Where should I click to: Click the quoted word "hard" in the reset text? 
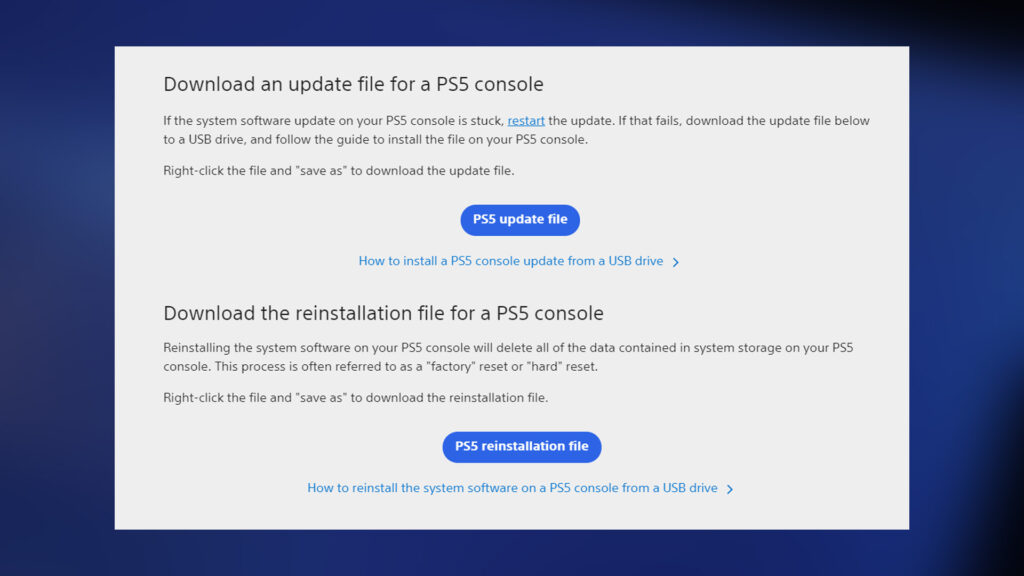coord(544,366)
